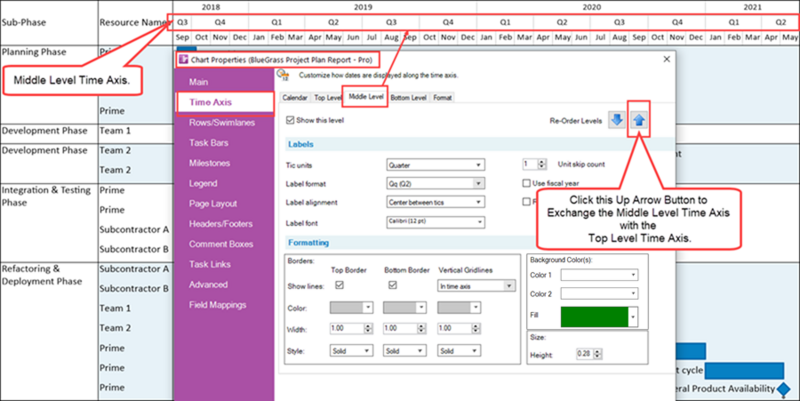Click the blue diamond milestone marker

(x=783, y=389)
